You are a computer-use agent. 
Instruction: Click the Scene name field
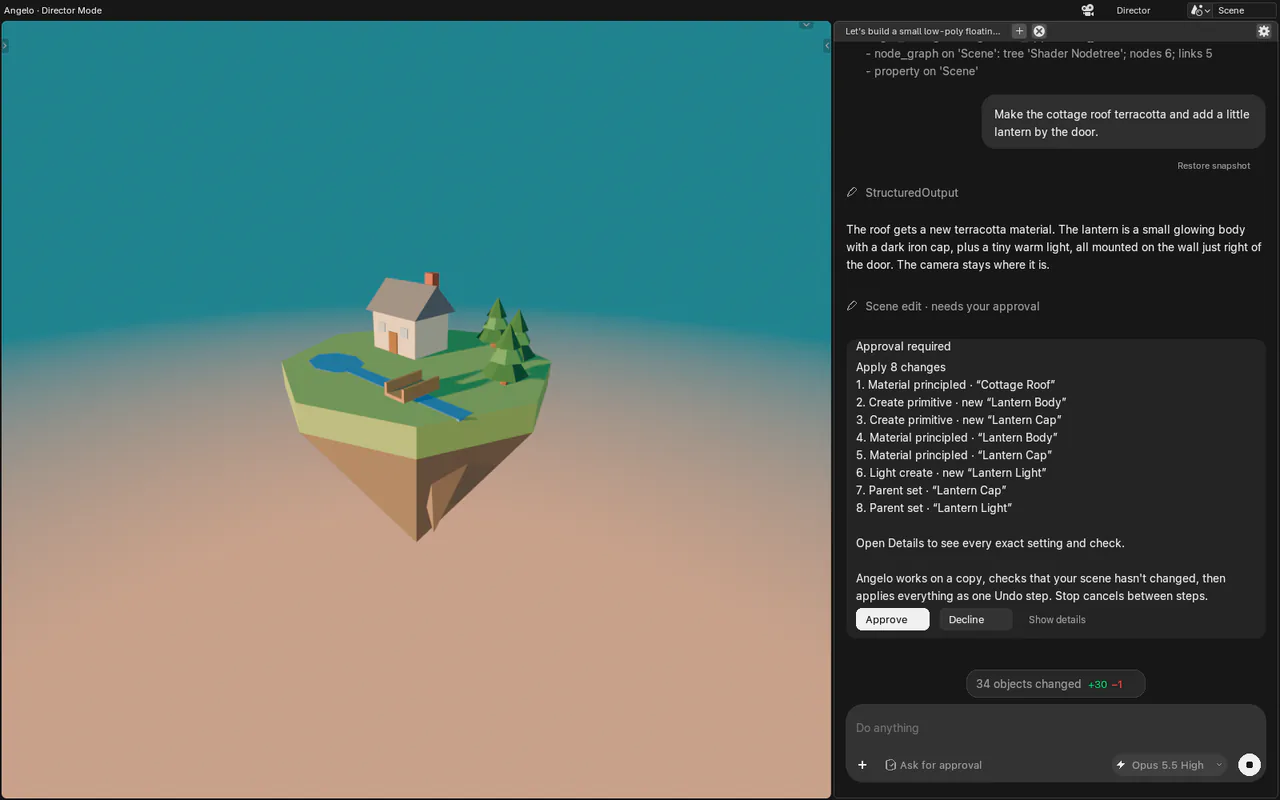1245,10
